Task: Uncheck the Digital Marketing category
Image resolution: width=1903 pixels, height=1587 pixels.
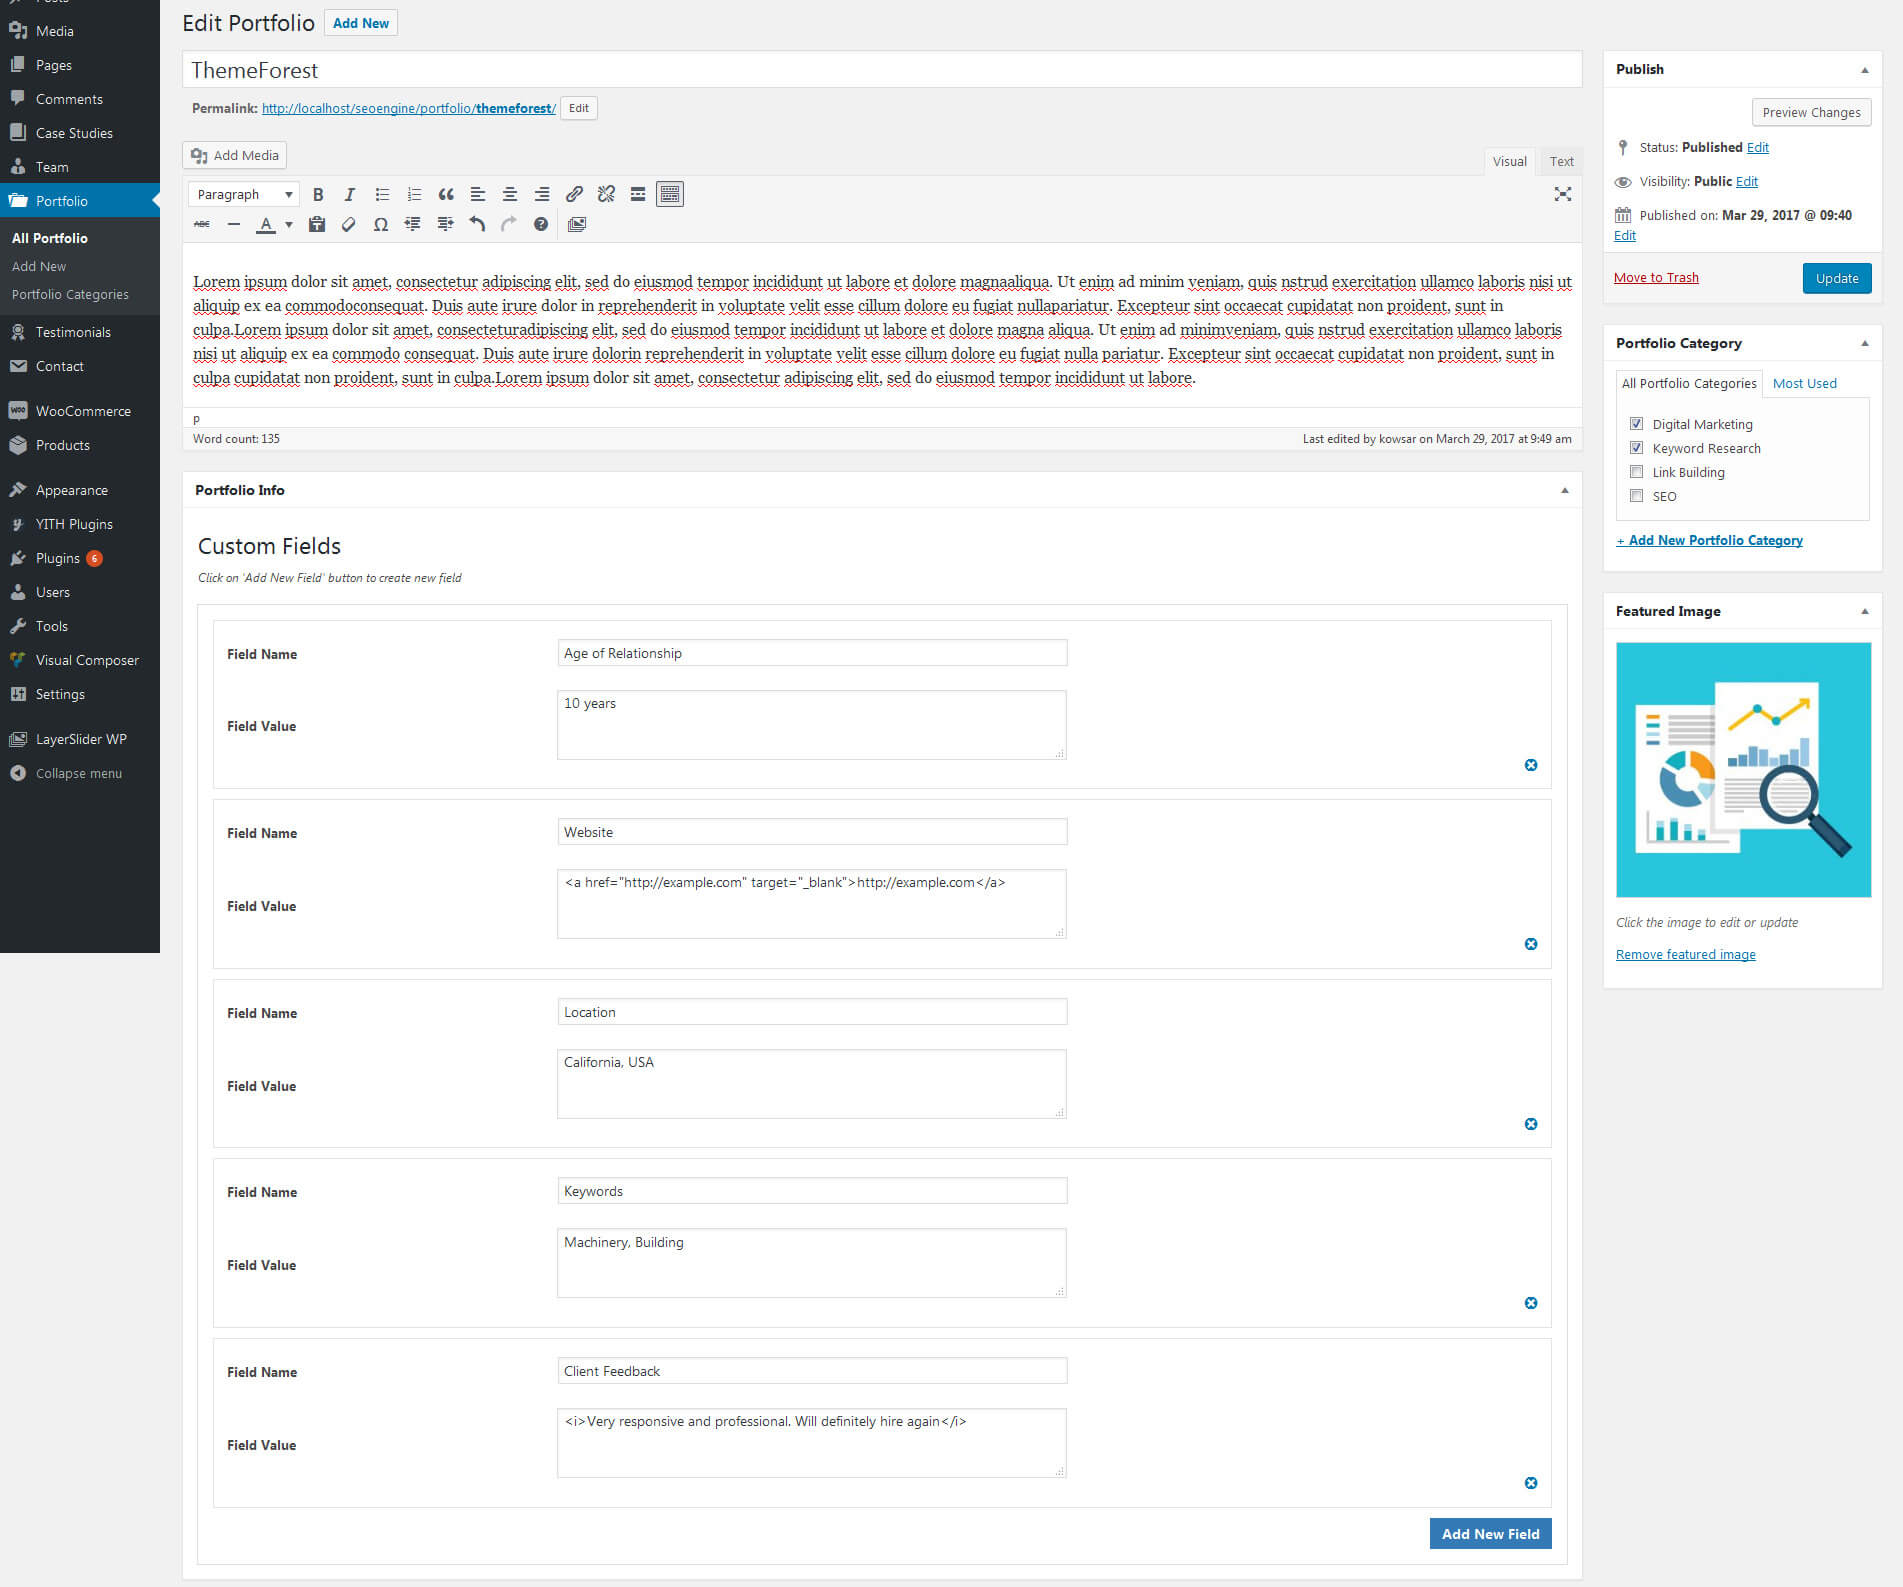Action: (1637, 424)
